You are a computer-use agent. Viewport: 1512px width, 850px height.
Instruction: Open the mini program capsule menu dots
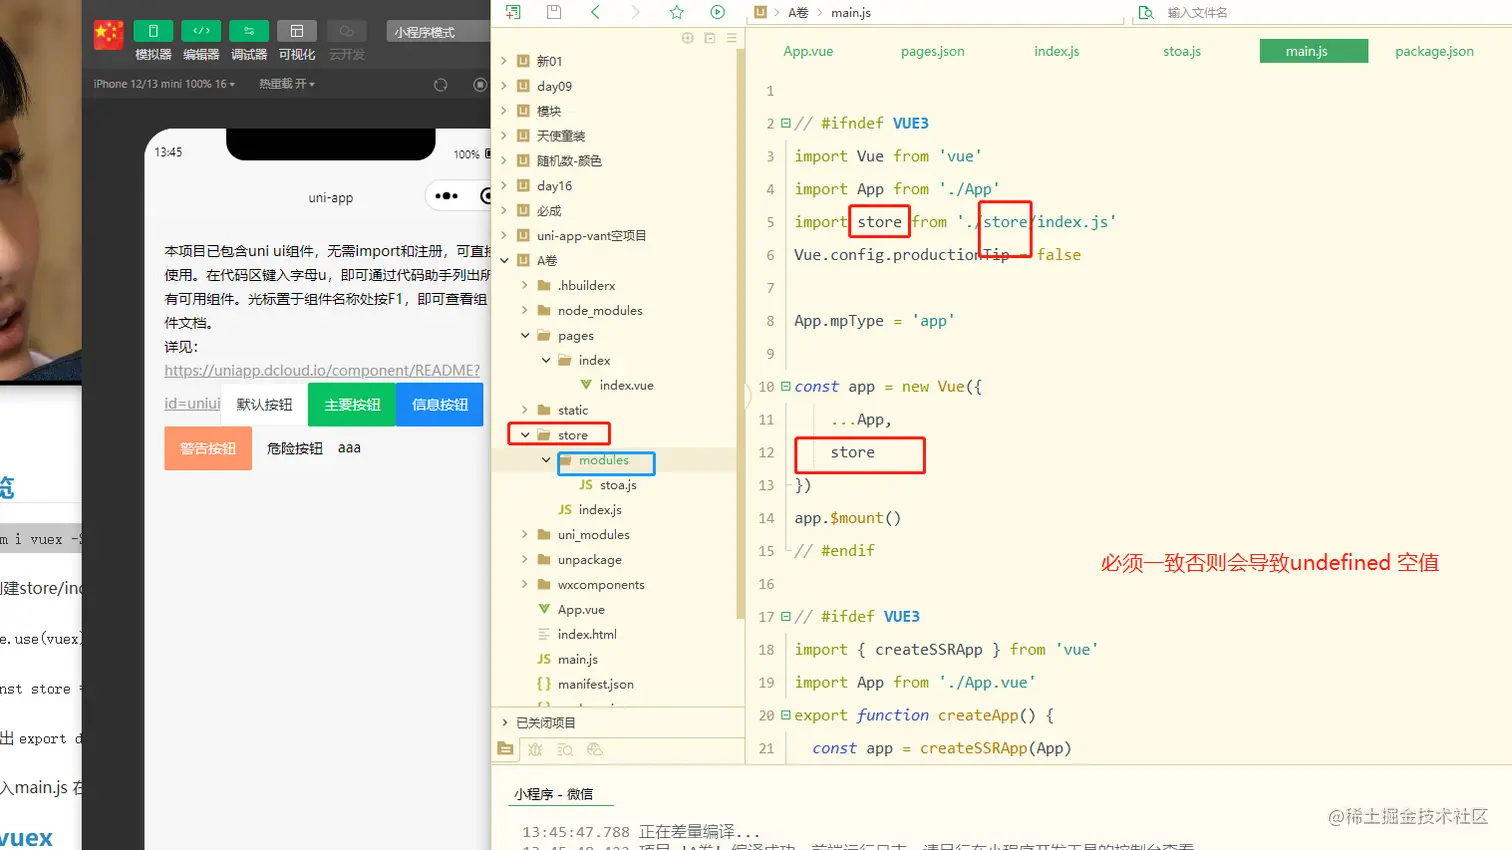[446, 196]
